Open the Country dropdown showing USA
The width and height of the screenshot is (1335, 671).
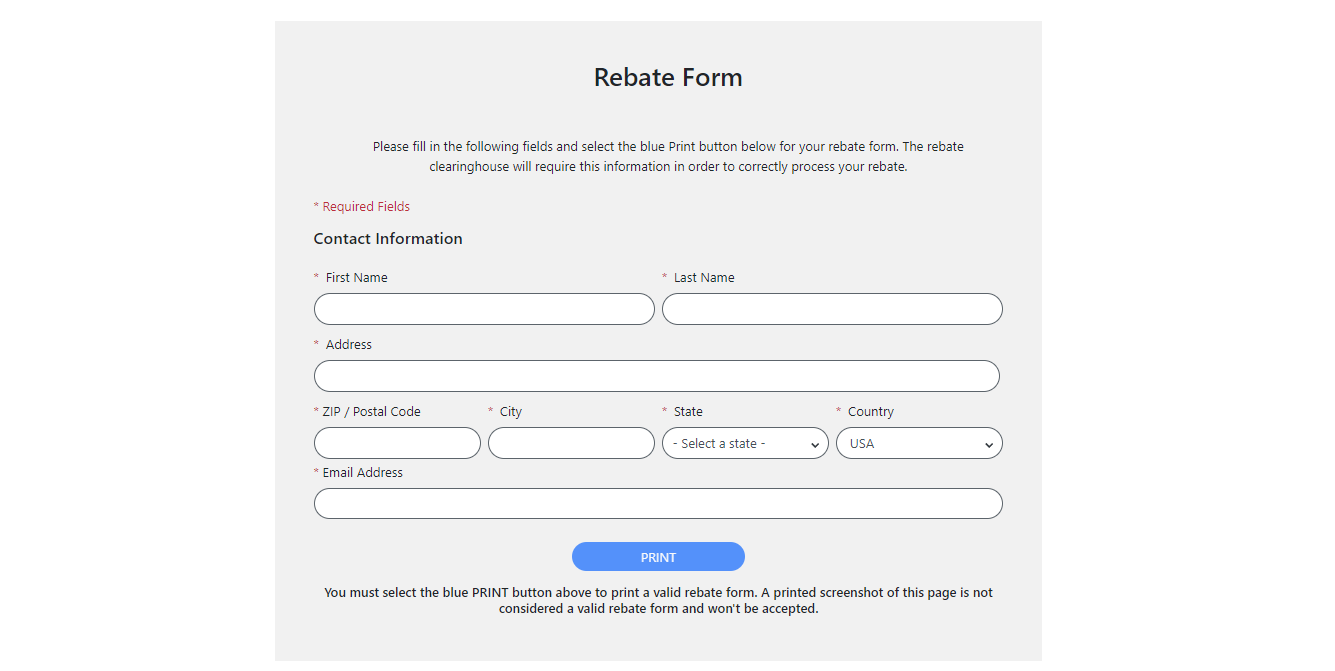point(919,443)
